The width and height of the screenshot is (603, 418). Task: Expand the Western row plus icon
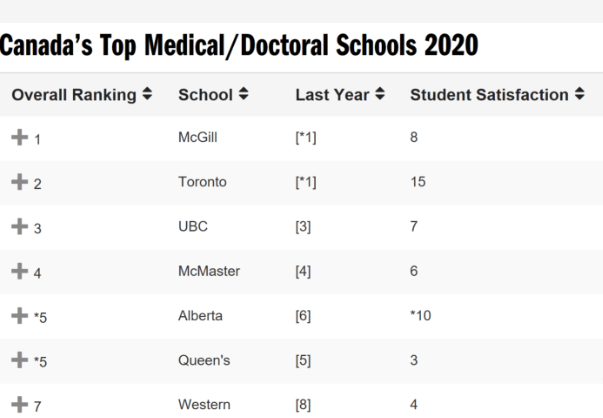(x=20, y=409)
